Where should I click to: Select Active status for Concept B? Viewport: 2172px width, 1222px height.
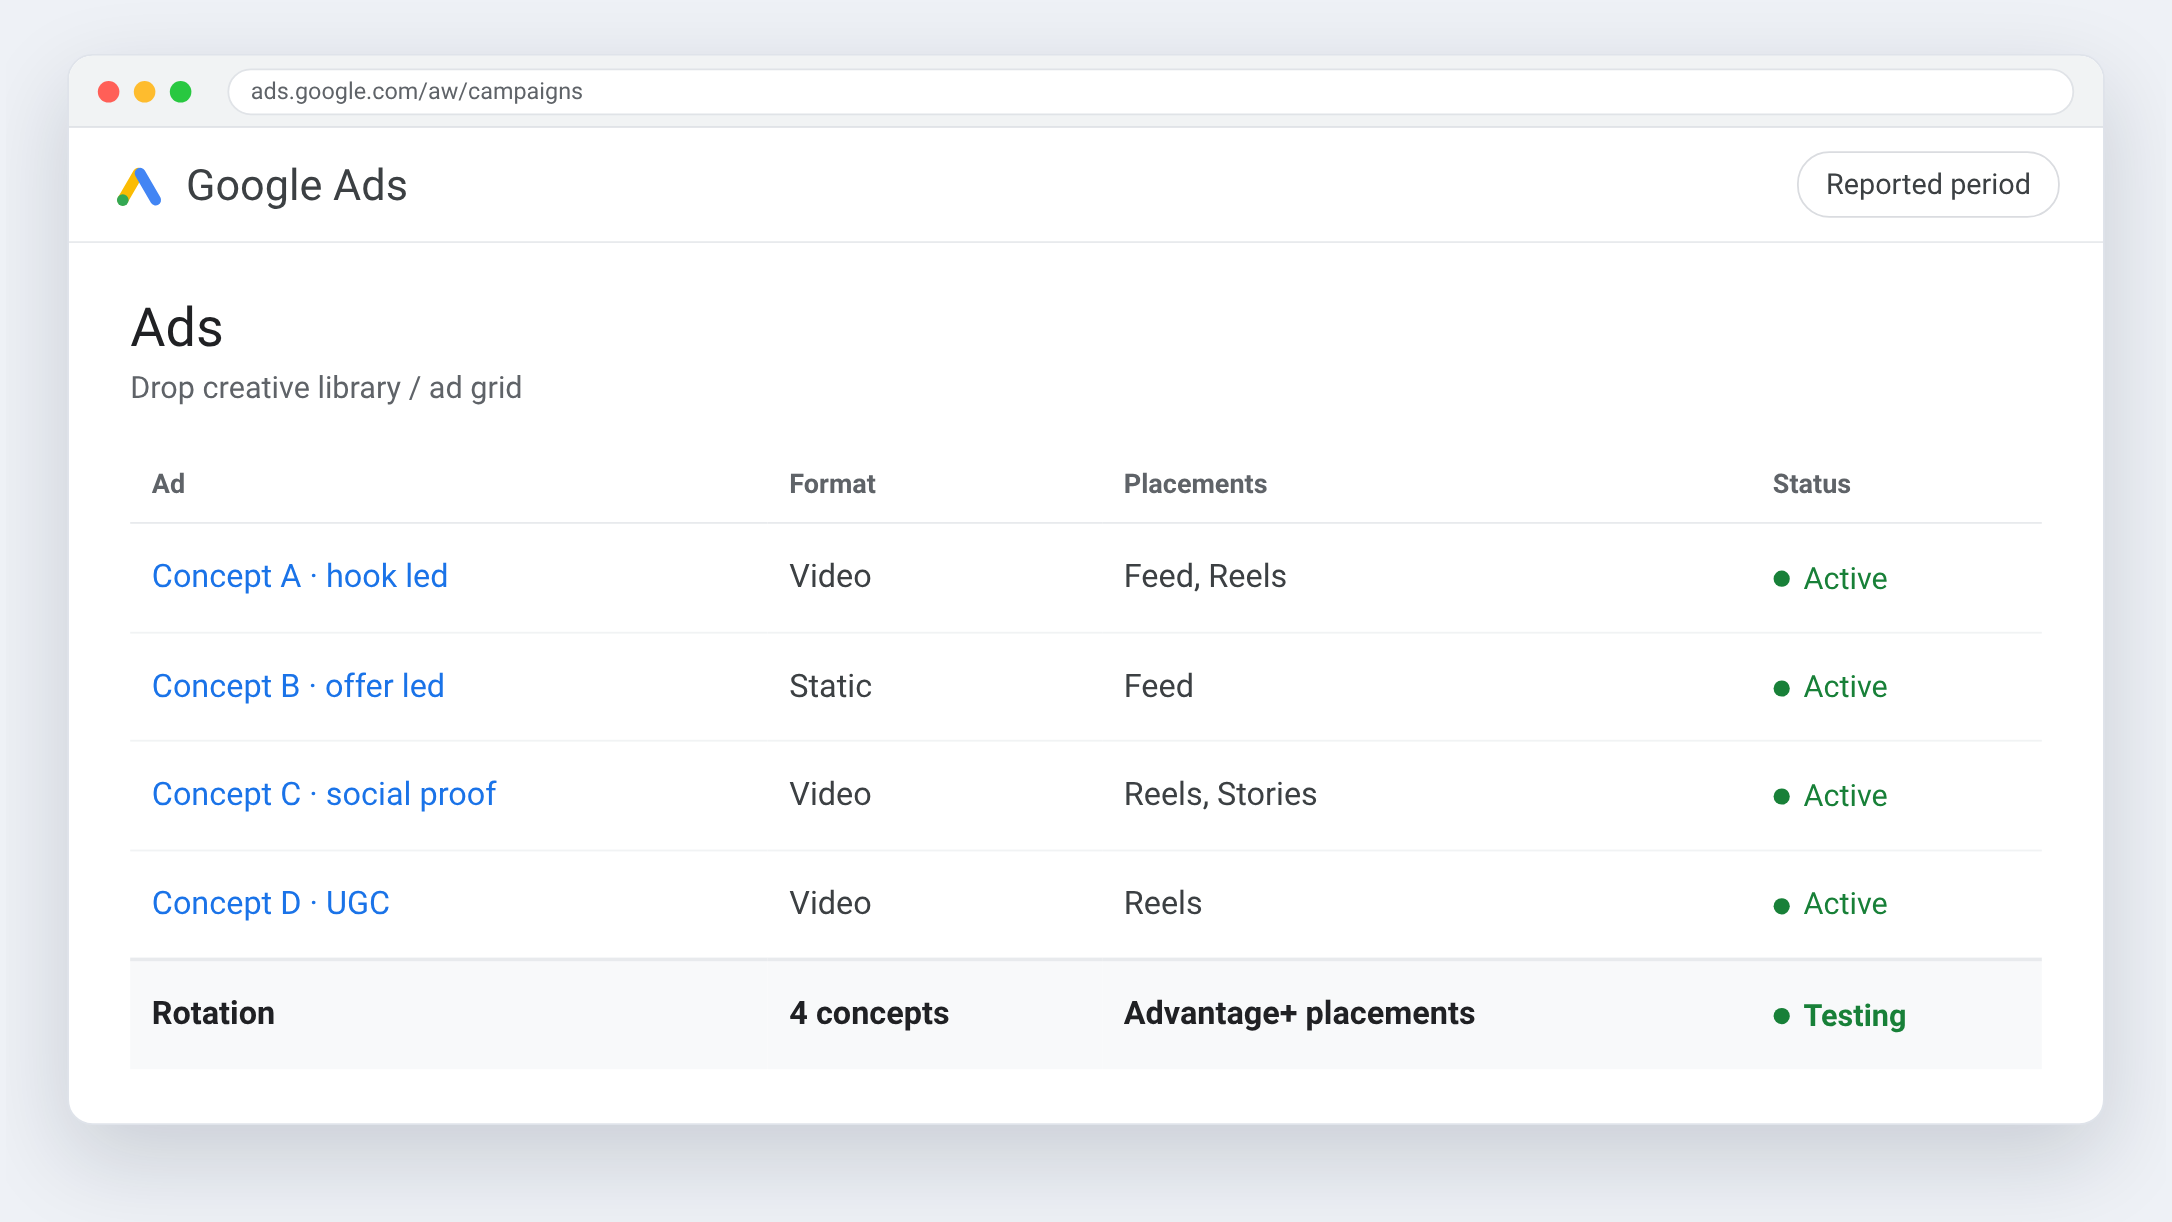[x=1830, y=687]
